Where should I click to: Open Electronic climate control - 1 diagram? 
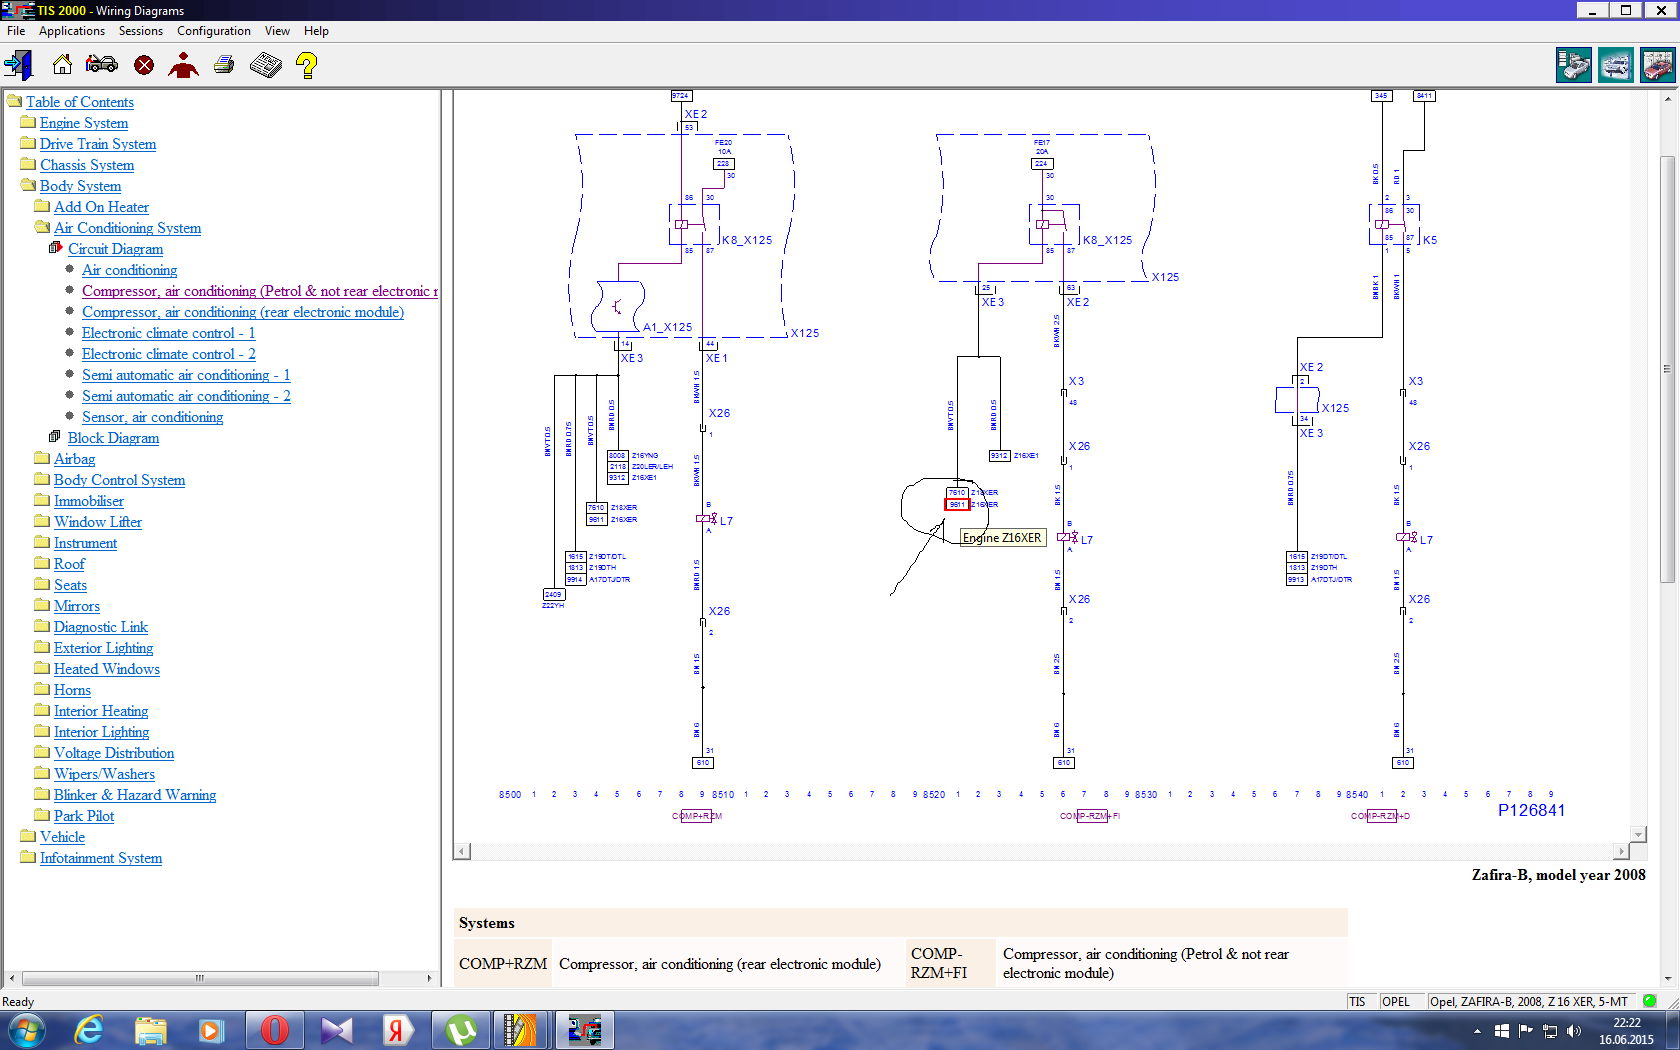pos(168,333)
